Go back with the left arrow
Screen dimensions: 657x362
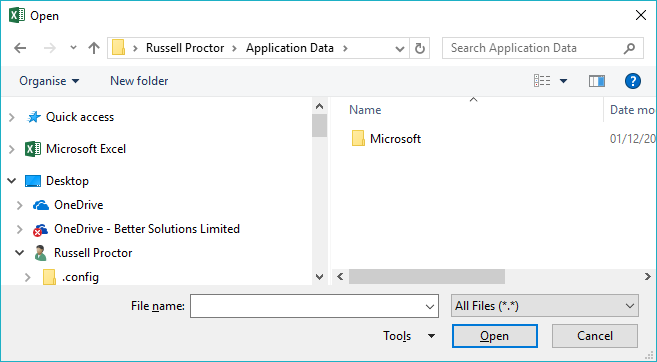[20, 48]
